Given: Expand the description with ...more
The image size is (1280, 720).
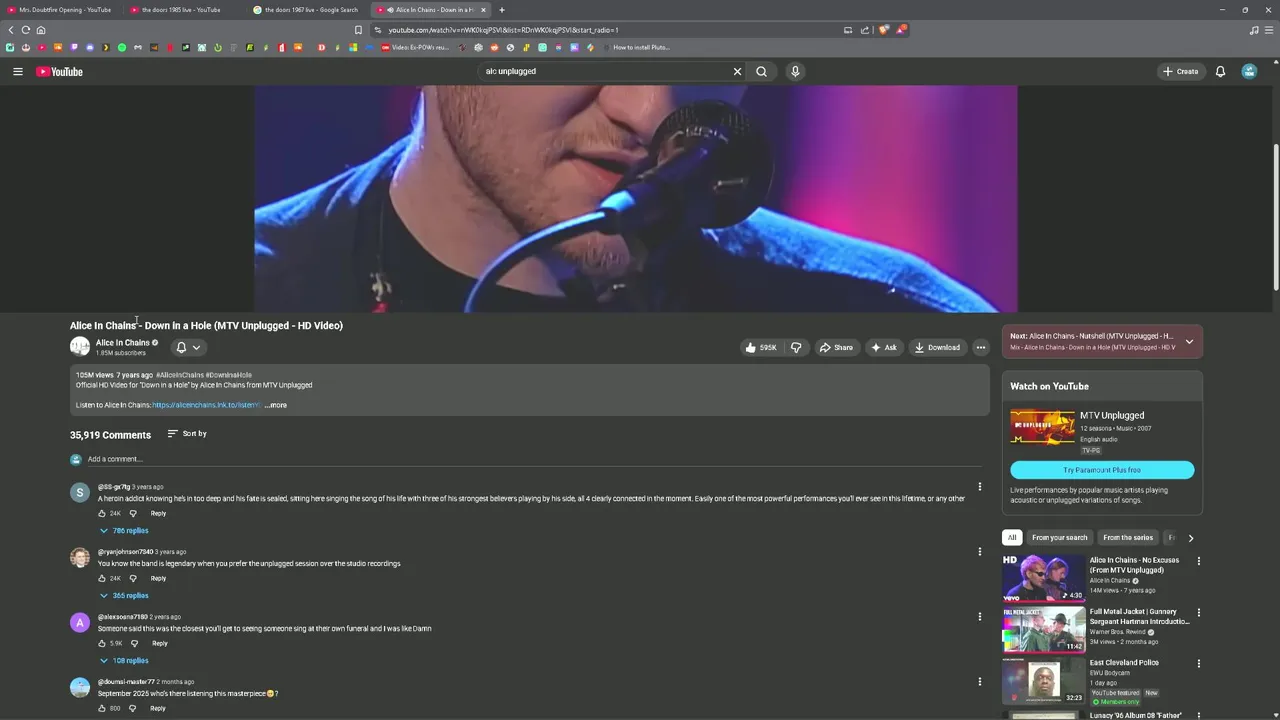Looking at the screenshot, I should [276, 405].
